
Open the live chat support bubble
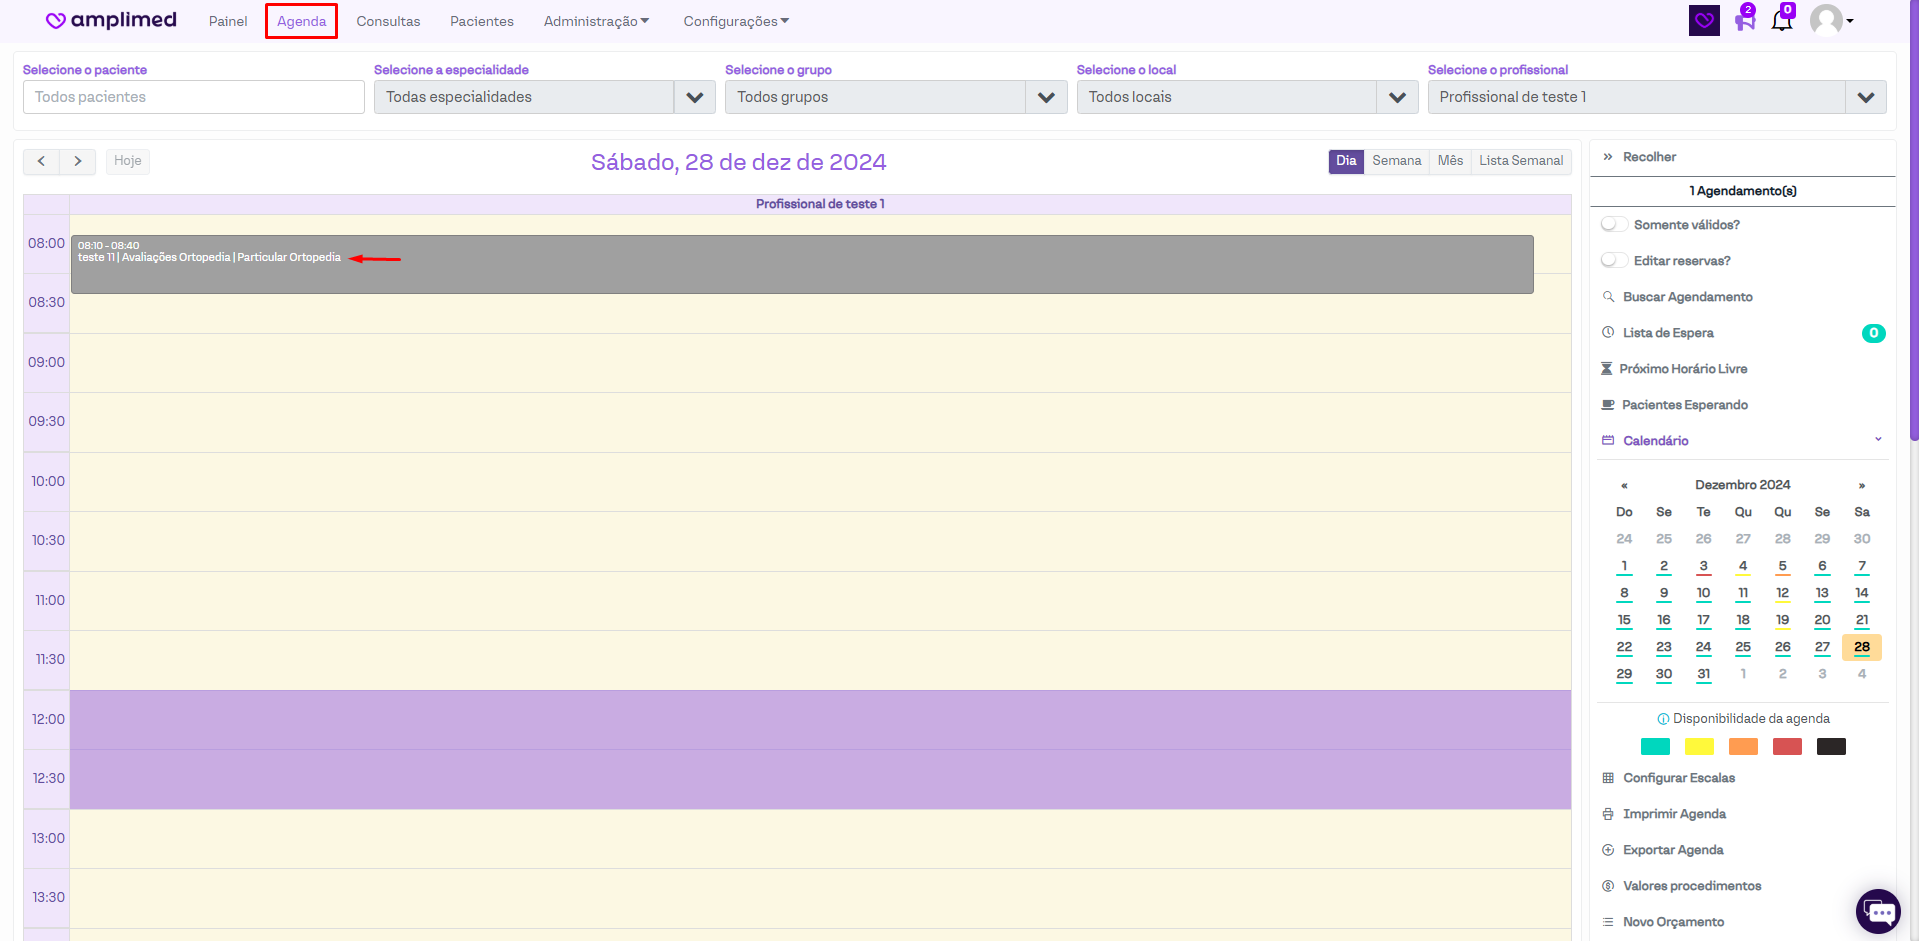pyautogui.click(x=1877, y=911)
